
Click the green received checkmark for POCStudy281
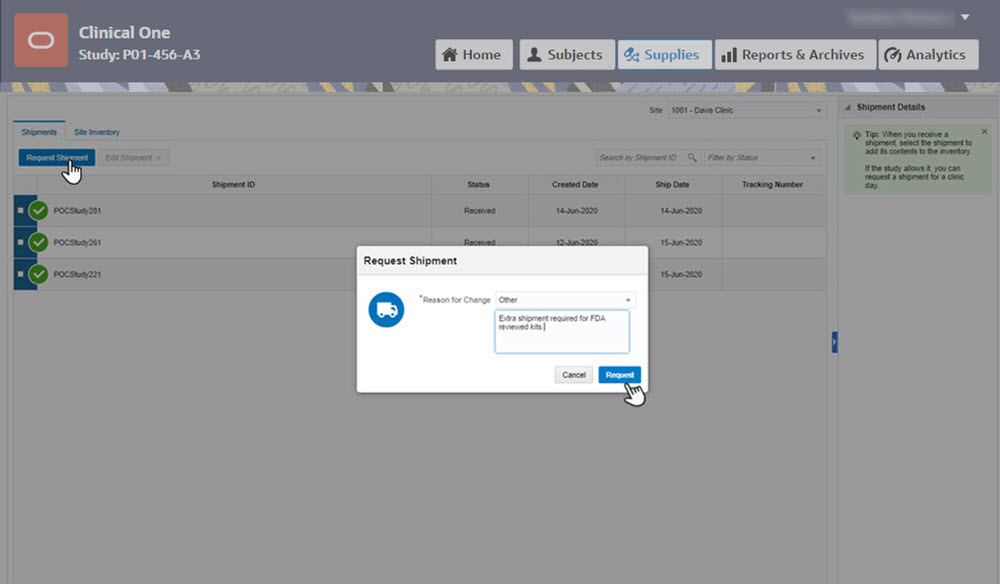38,210
